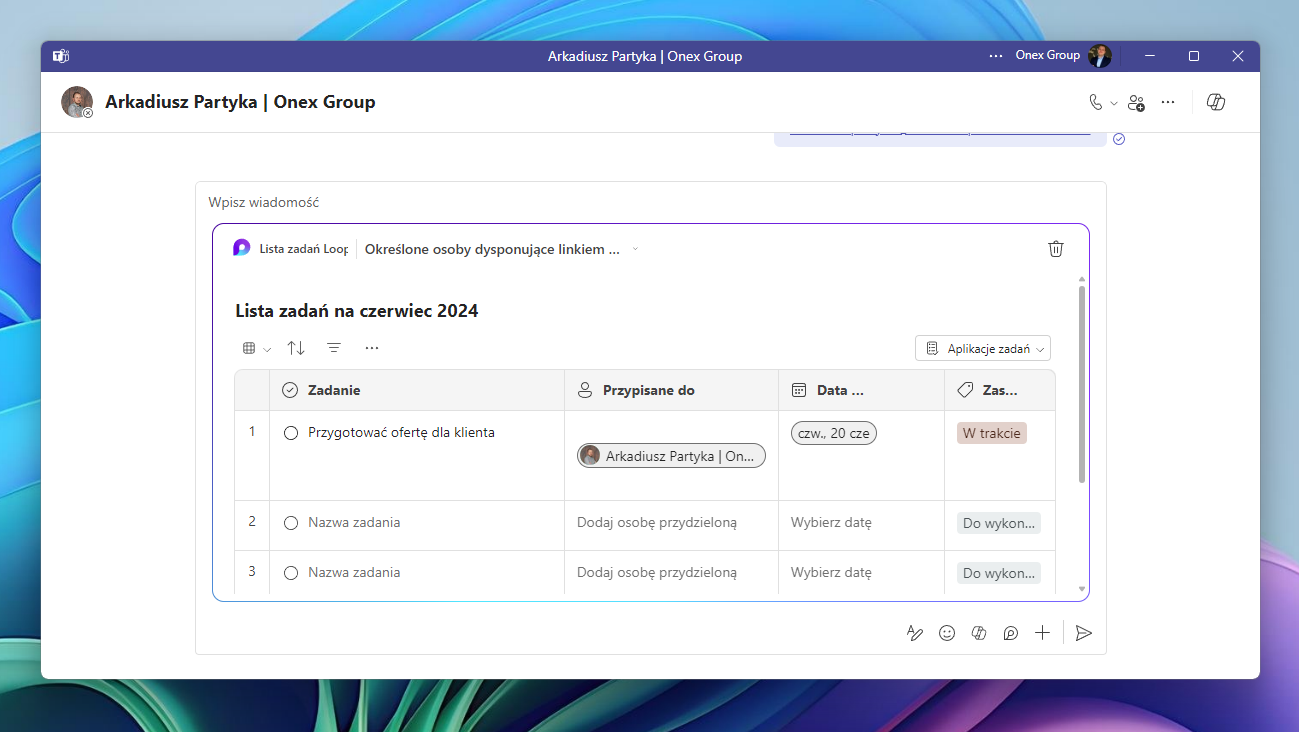This screenshot has width=1299, height=732.
Task: Click the Loop component vertical scrollbar
Action: coord(1082,385)
